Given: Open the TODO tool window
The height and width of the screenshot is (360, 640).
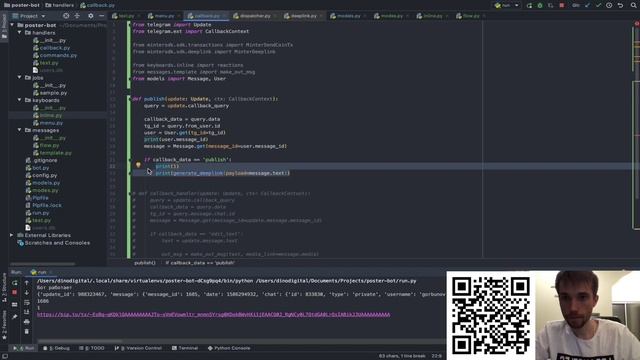Looking at the screenshot, I should coord(92,348).
